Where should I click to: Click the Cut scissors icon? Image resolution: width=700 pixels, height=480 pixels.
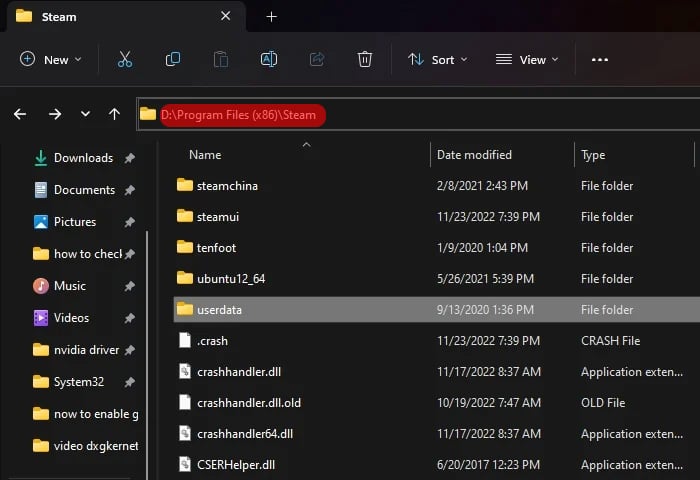click(x=125, y=59)
